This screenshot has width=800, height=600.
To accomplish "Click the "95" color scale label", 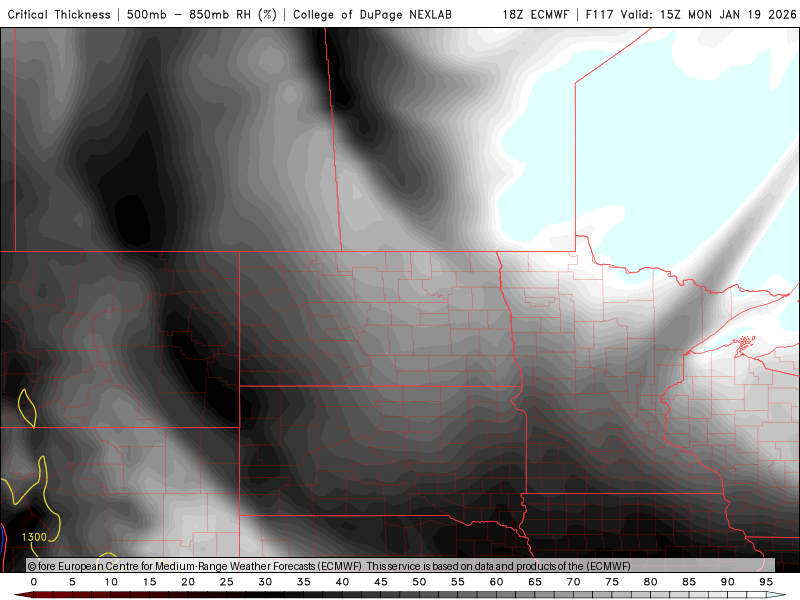I will coord(766,582).
